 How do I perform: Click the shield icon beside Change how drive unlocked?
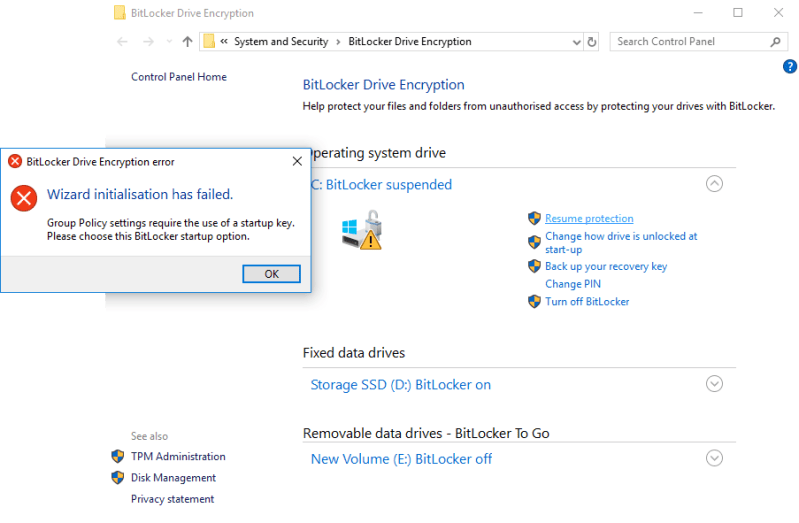[534, 242]
